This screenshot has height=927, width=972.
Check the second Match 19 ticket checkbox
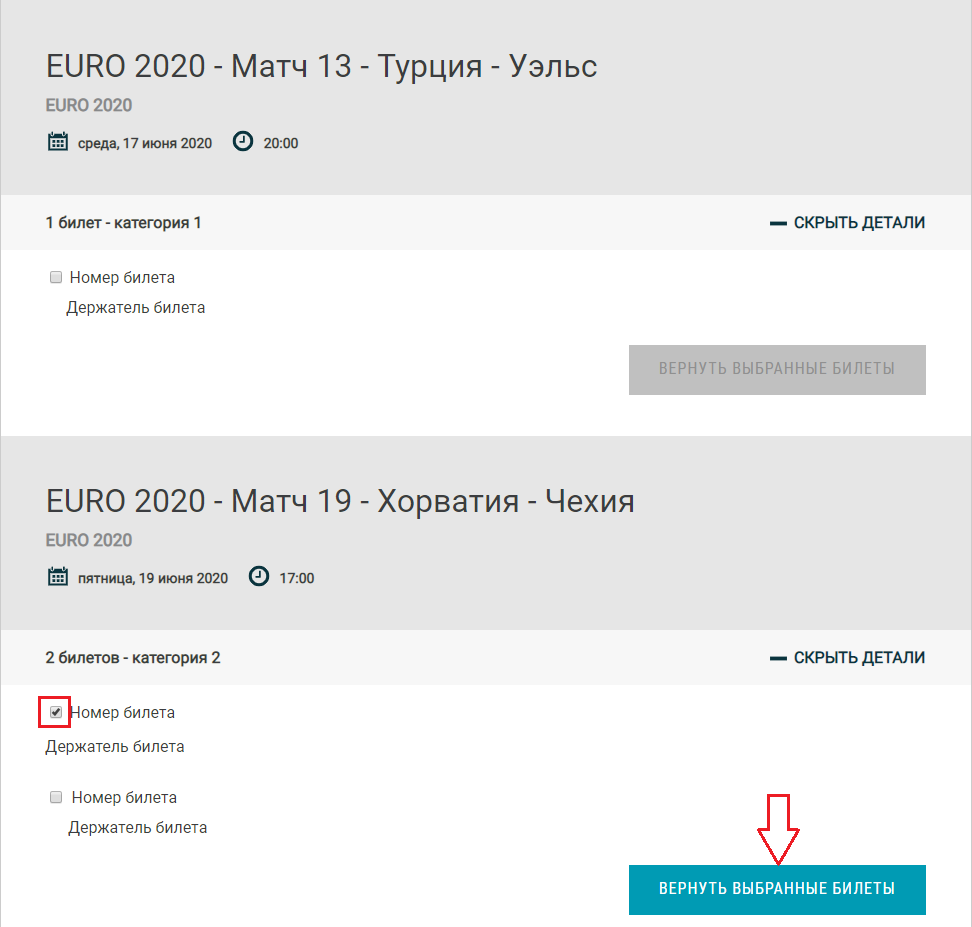[56, 797]
